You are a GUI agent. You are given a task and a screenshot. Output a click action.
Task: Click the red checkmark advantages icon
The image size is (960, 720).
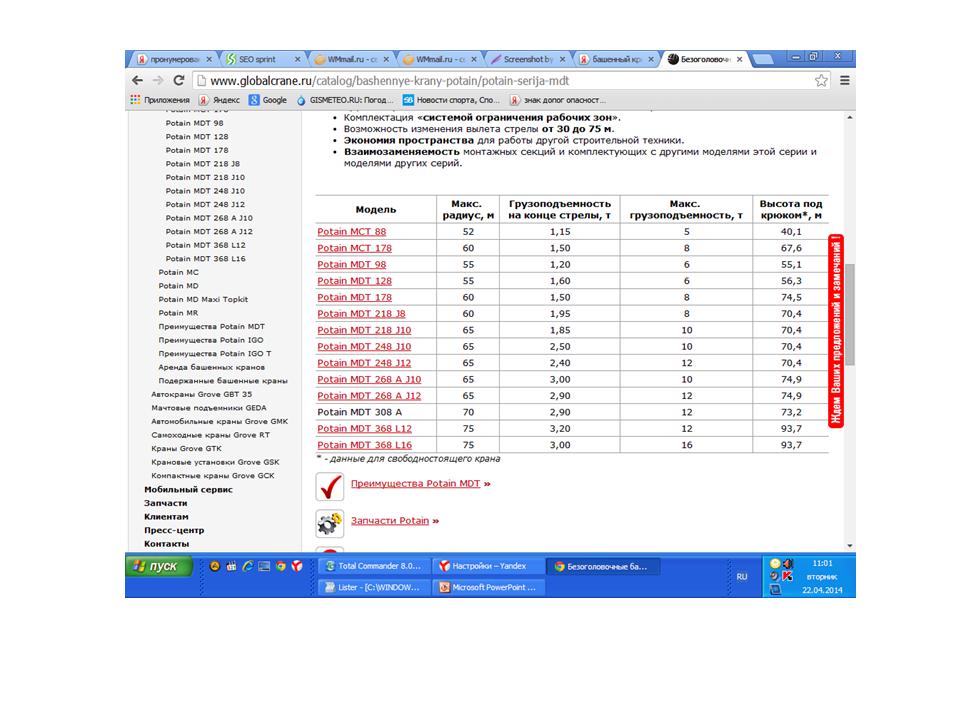click(x=330, y=487)
